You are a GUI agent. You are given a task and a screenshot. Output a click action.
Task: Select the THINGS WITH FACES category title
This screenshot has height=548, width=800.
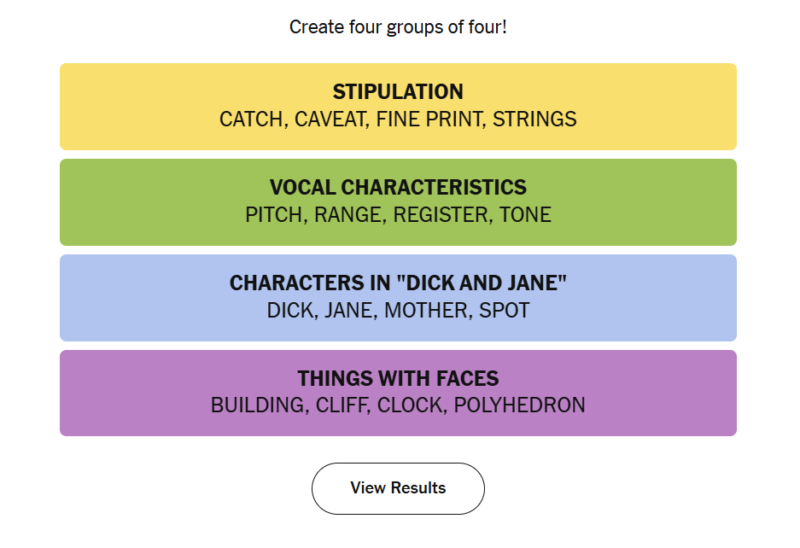point(398,379)
